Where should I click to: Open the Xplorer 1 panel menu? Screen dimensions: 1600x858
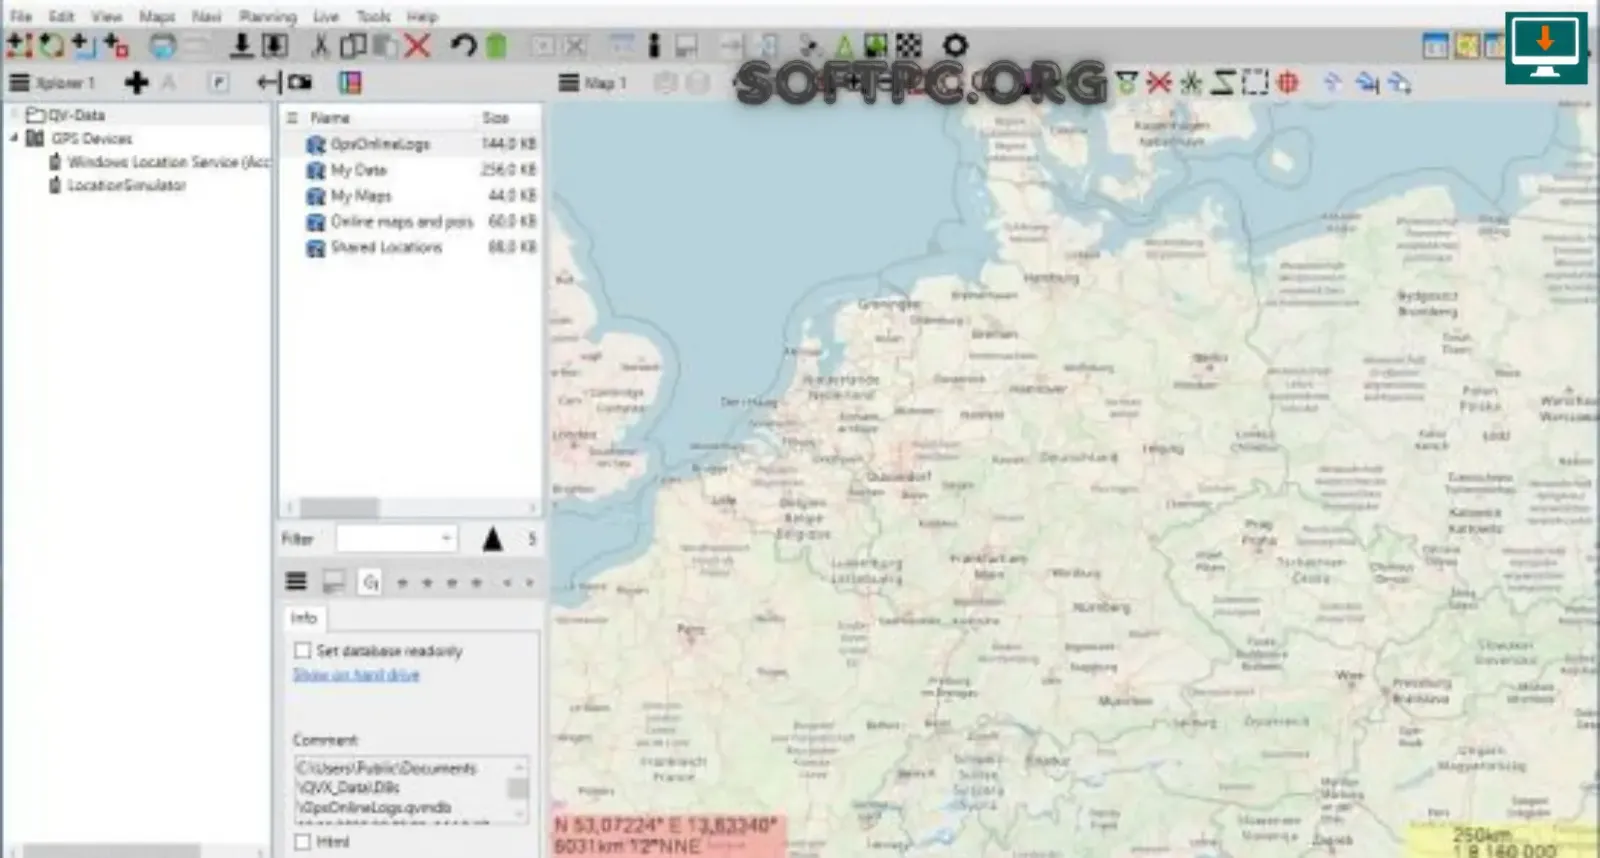[x=19, y=83]
